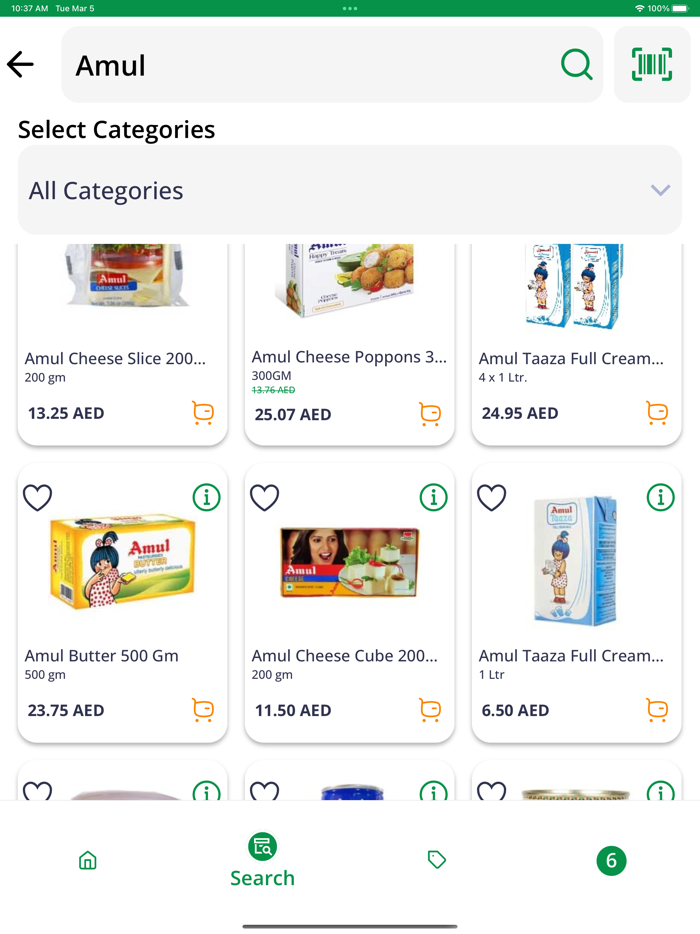View info for Amul Taaza Full Cream 1 Ltr
Viewport: 700px width, 934px height.
point(660,497)
